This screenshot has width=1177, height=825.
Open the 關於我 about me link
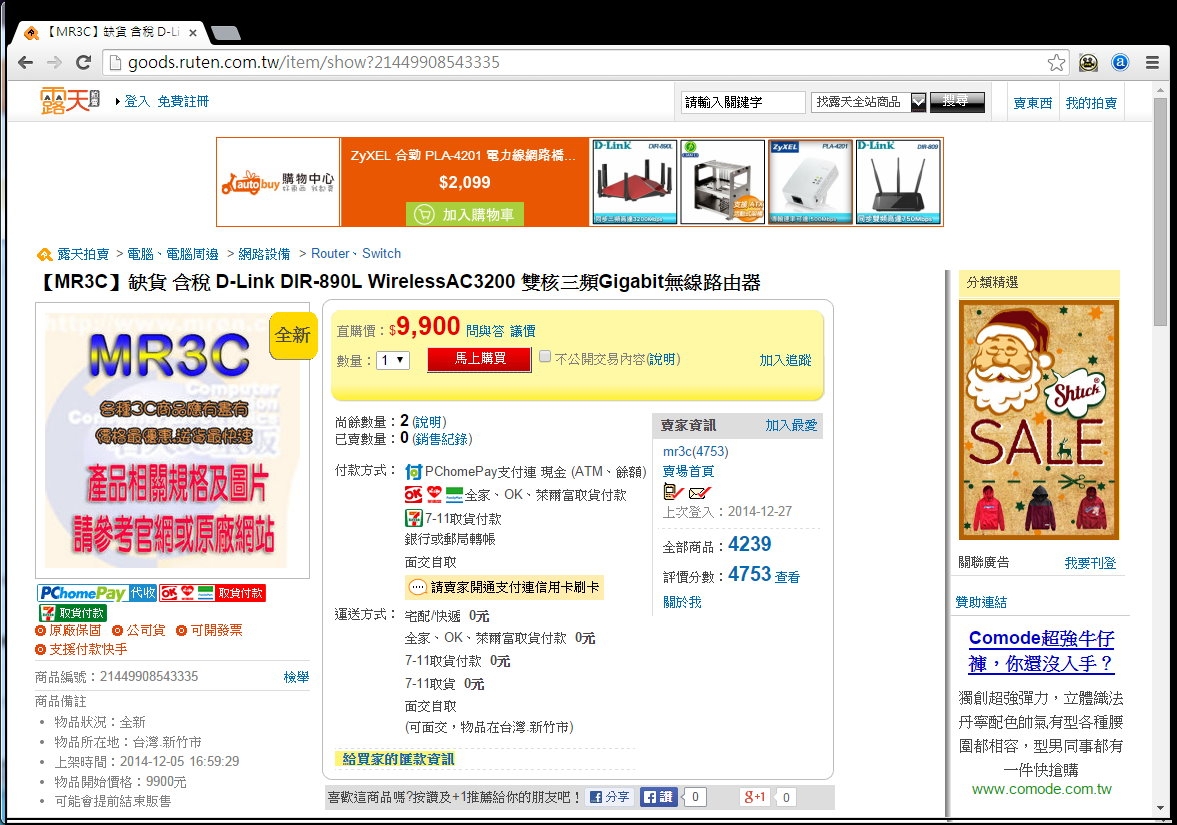click(682, 602)
